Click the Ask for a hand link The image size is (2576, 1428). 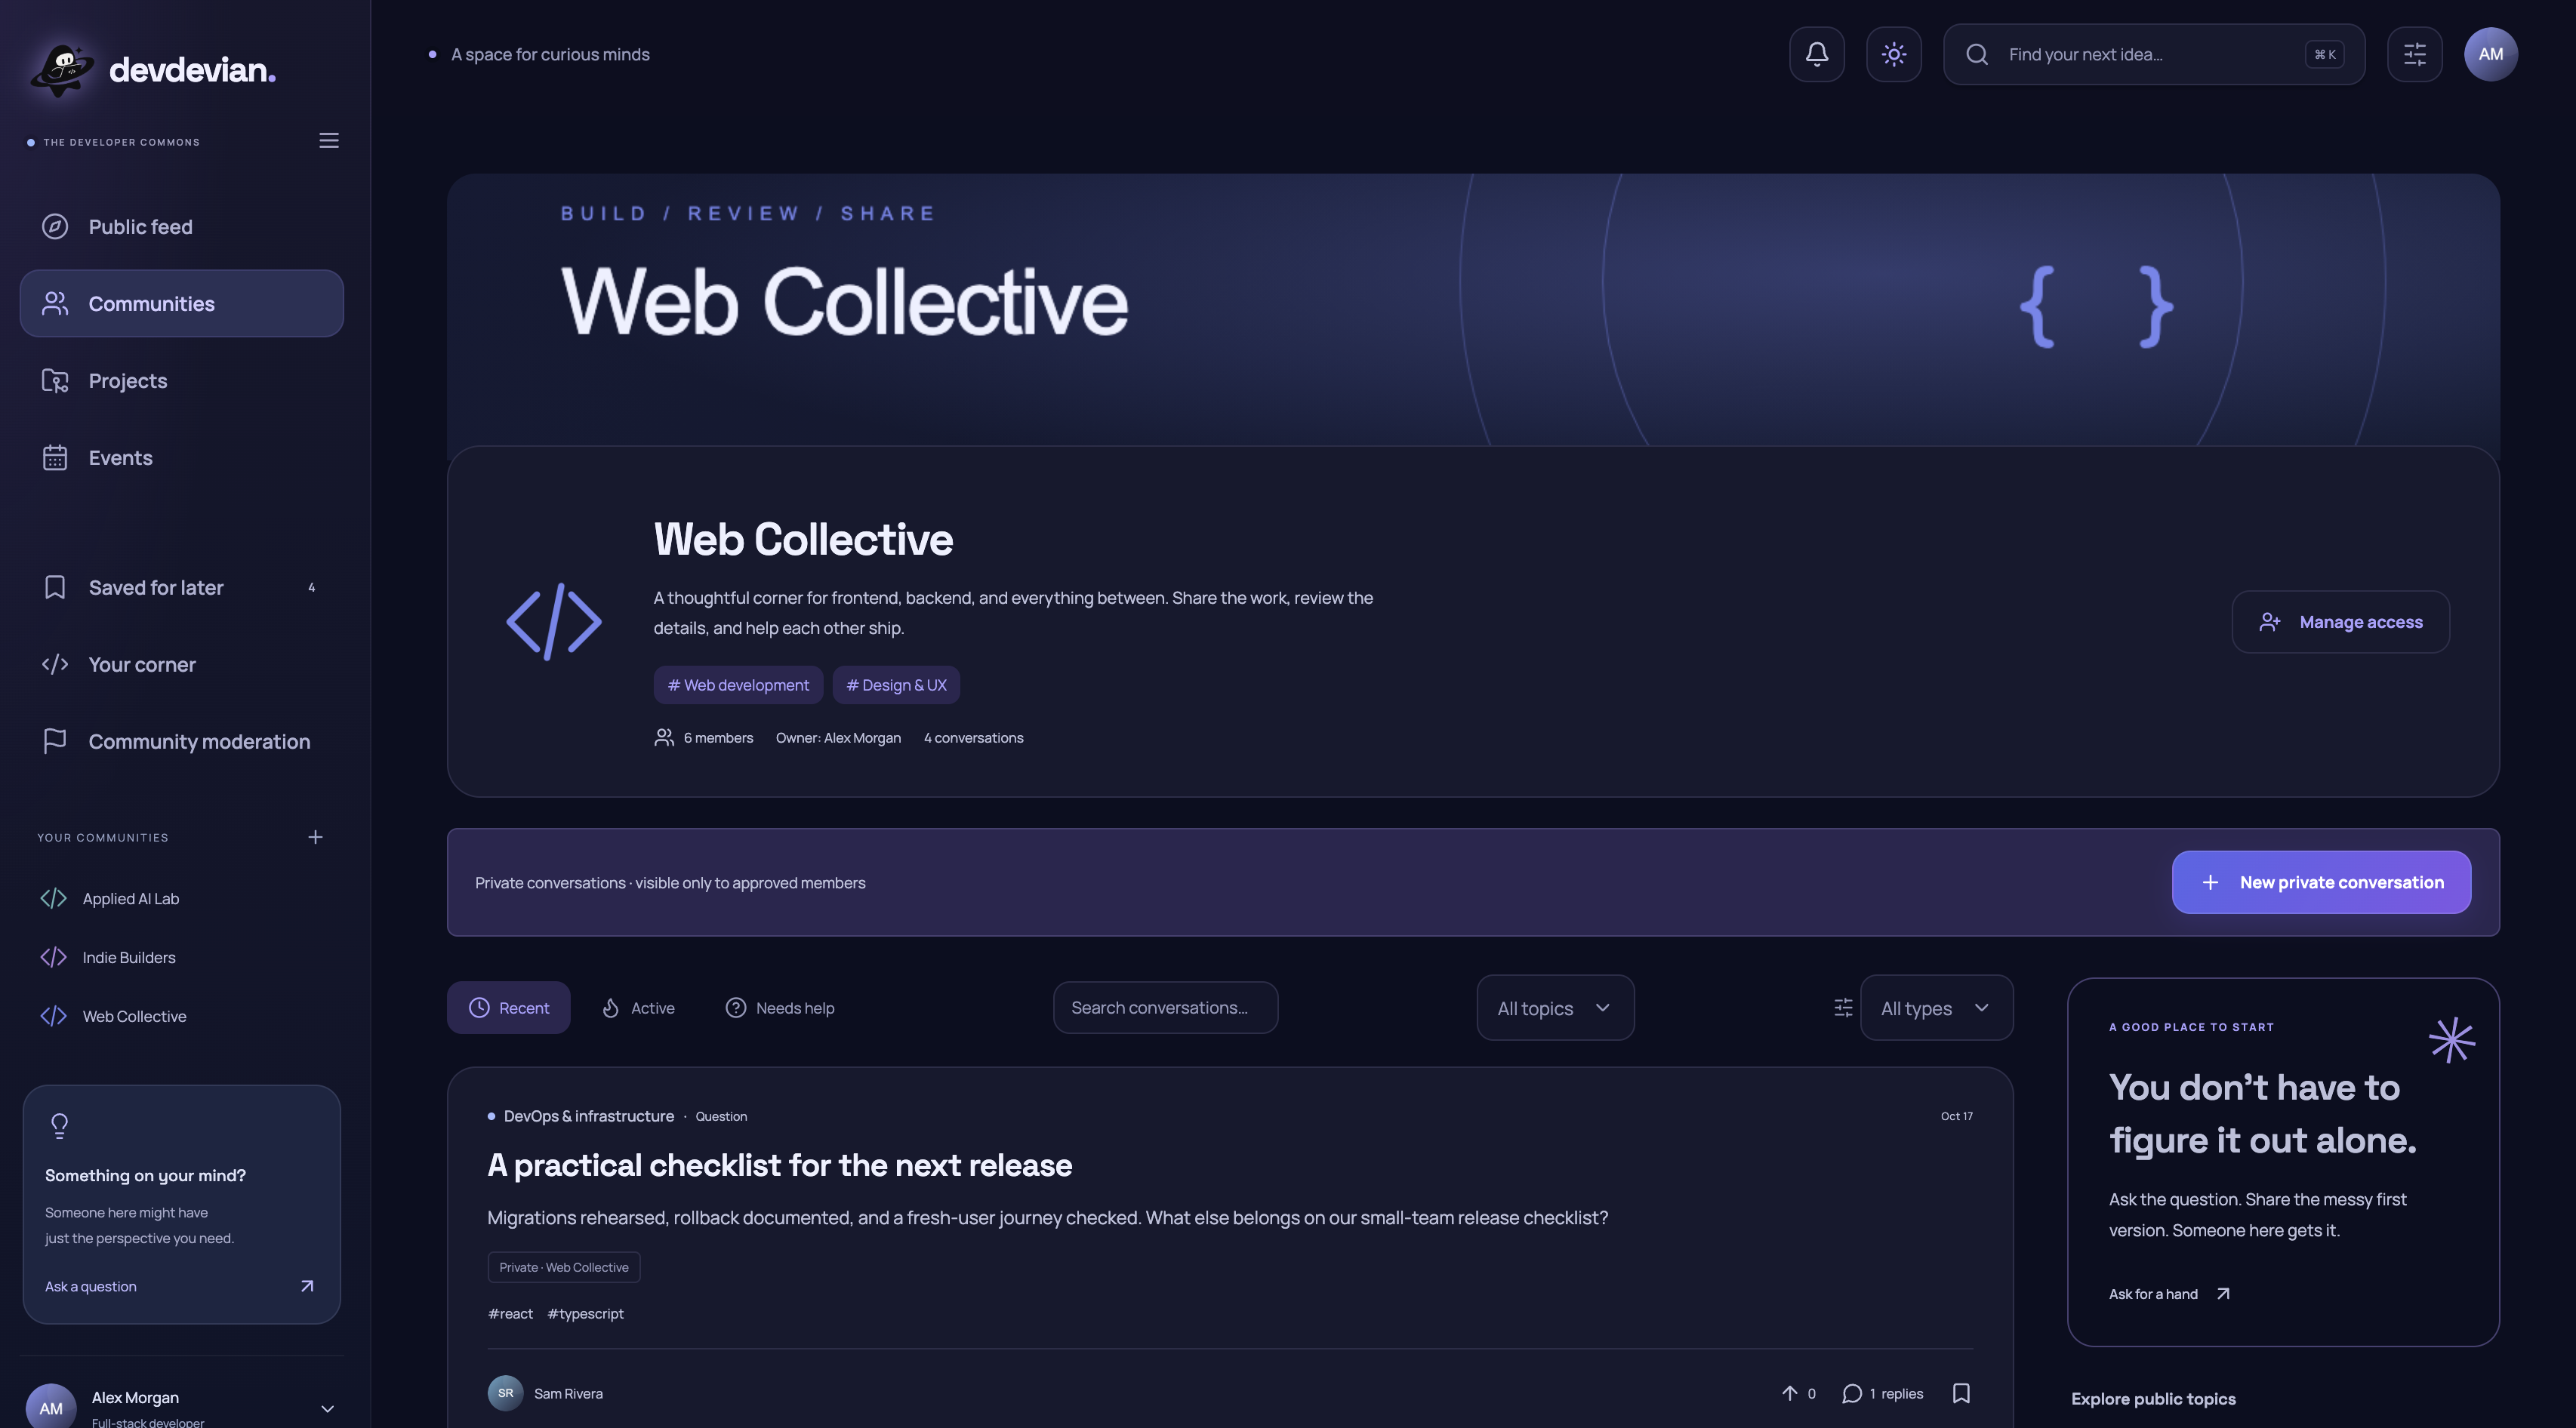(x=2169, y=1294)
